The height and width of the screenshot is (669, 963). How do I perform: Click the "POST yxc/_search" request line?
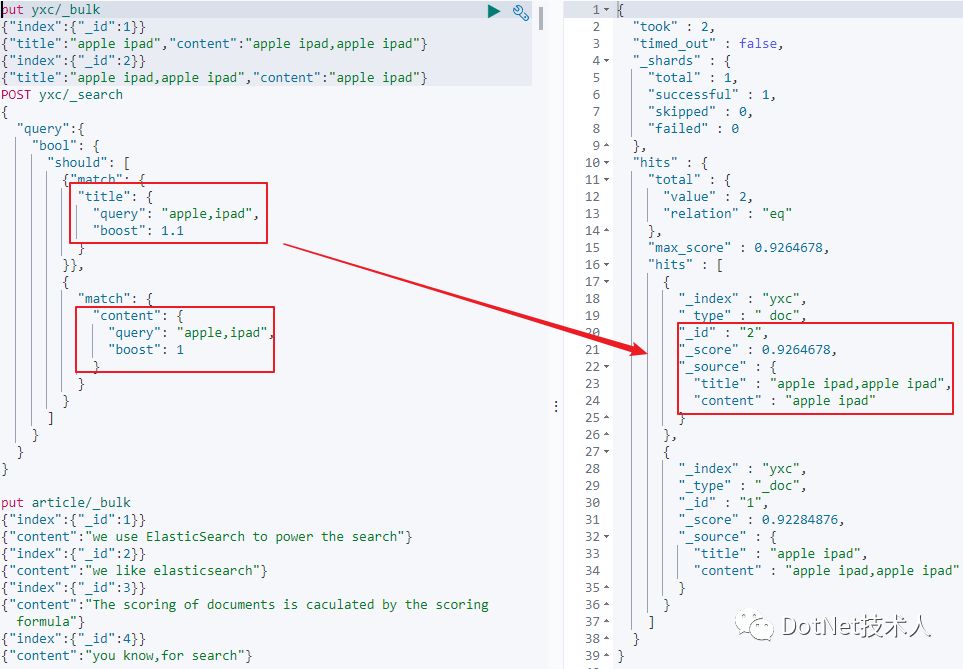pos(62,95)
